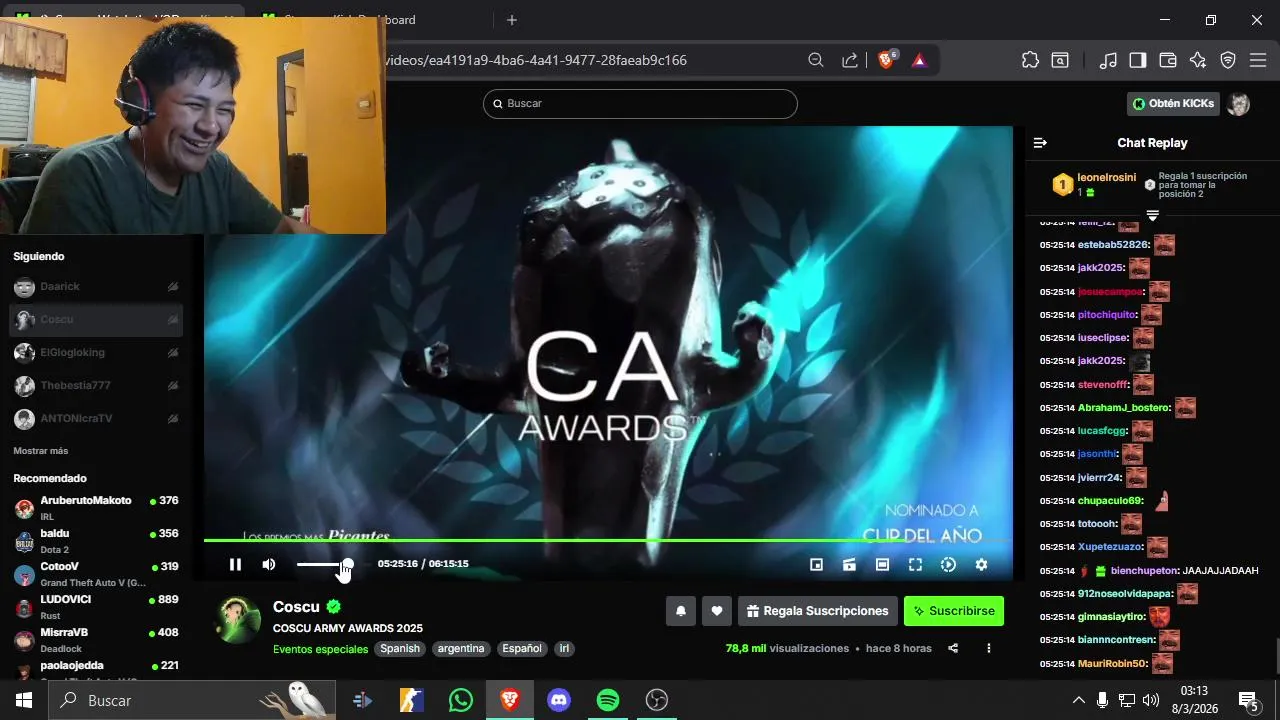The width and height of the screenshot is (1280, 720).
Task: Open OBS Studio from the taskbar
Action: 657,700
